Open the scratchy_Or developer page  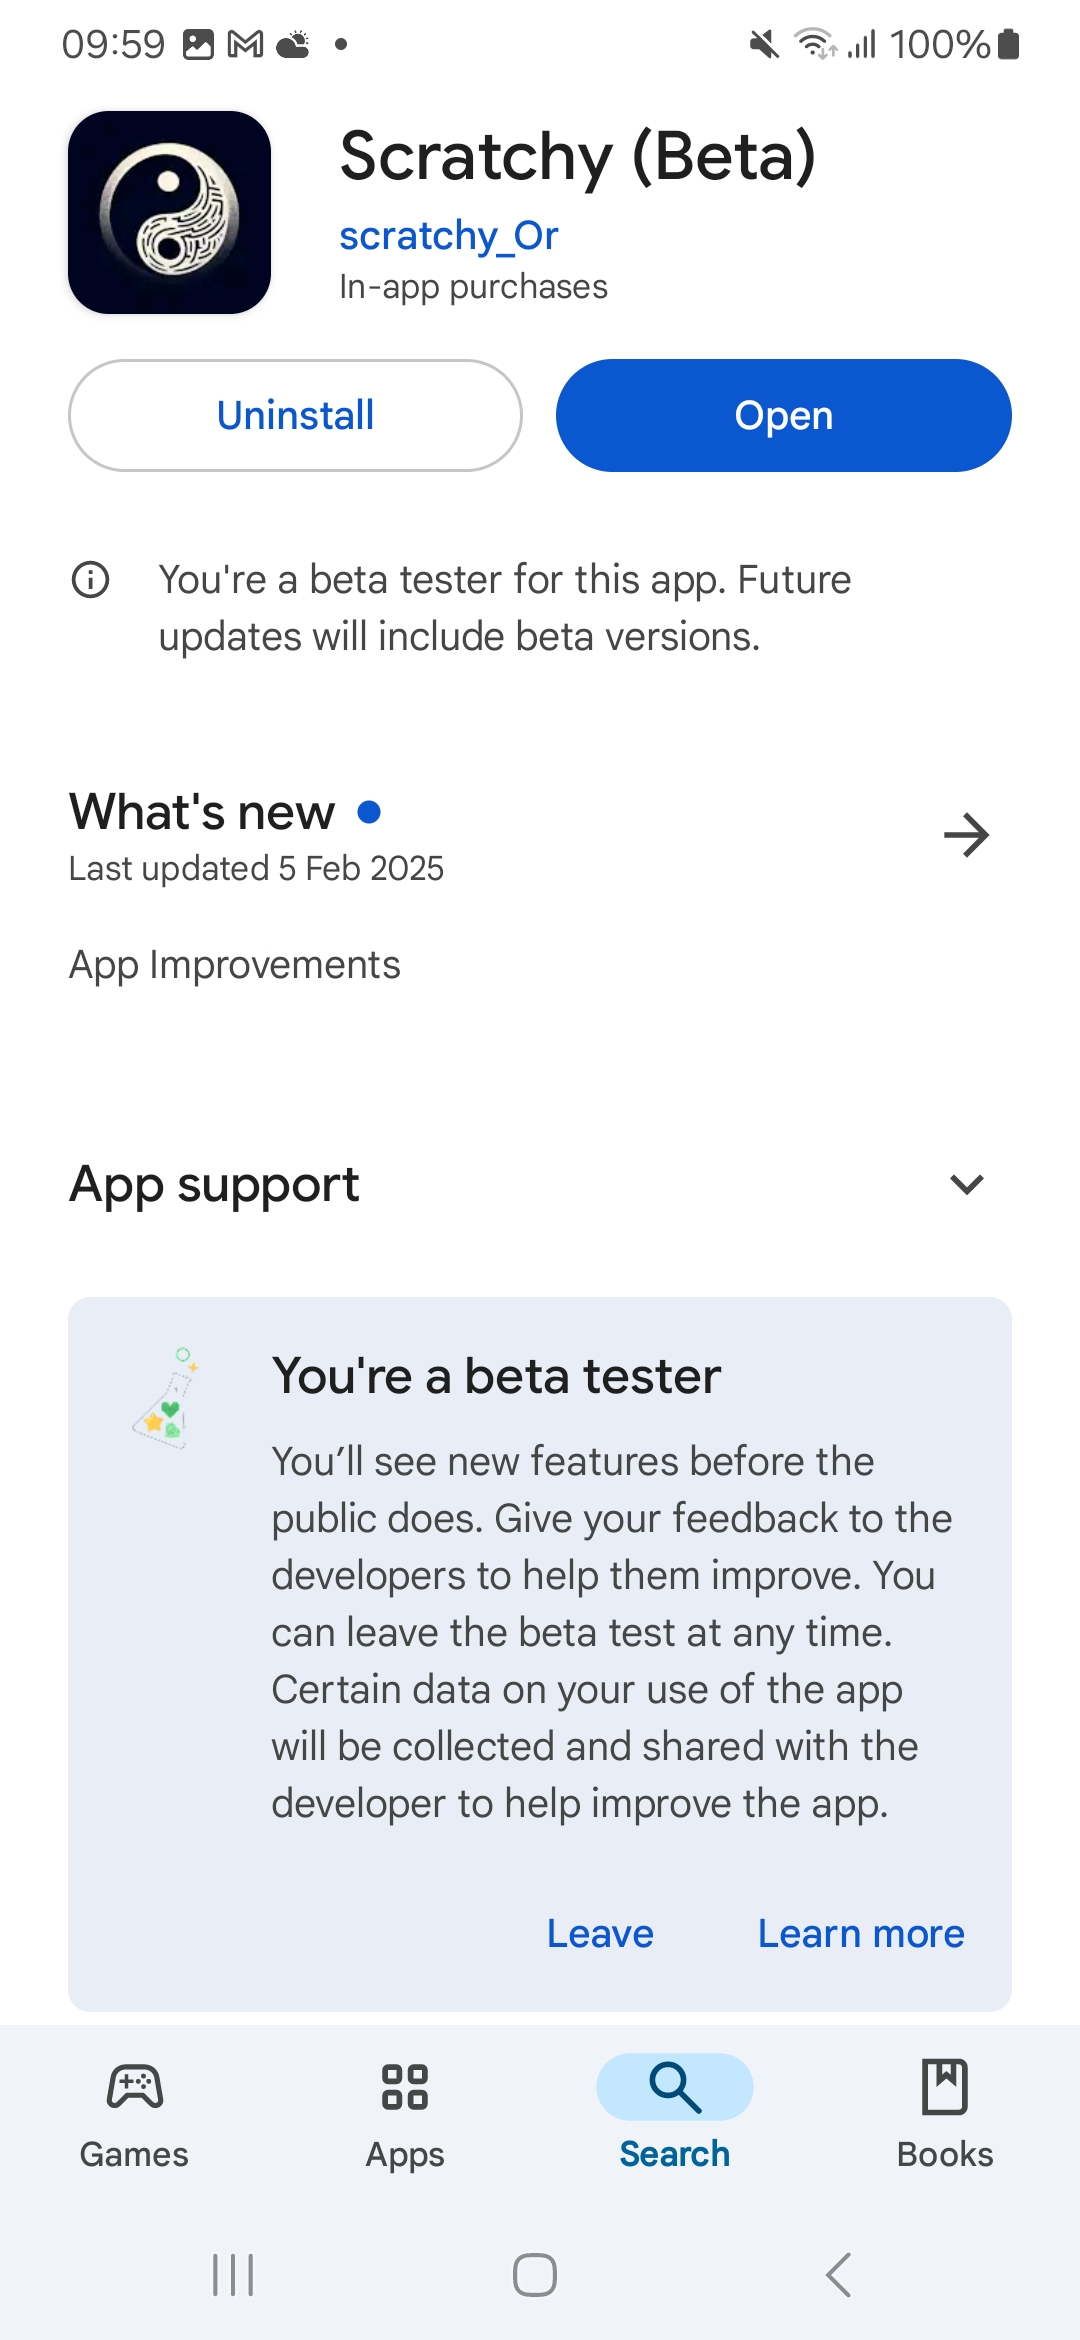pos(448,236)
